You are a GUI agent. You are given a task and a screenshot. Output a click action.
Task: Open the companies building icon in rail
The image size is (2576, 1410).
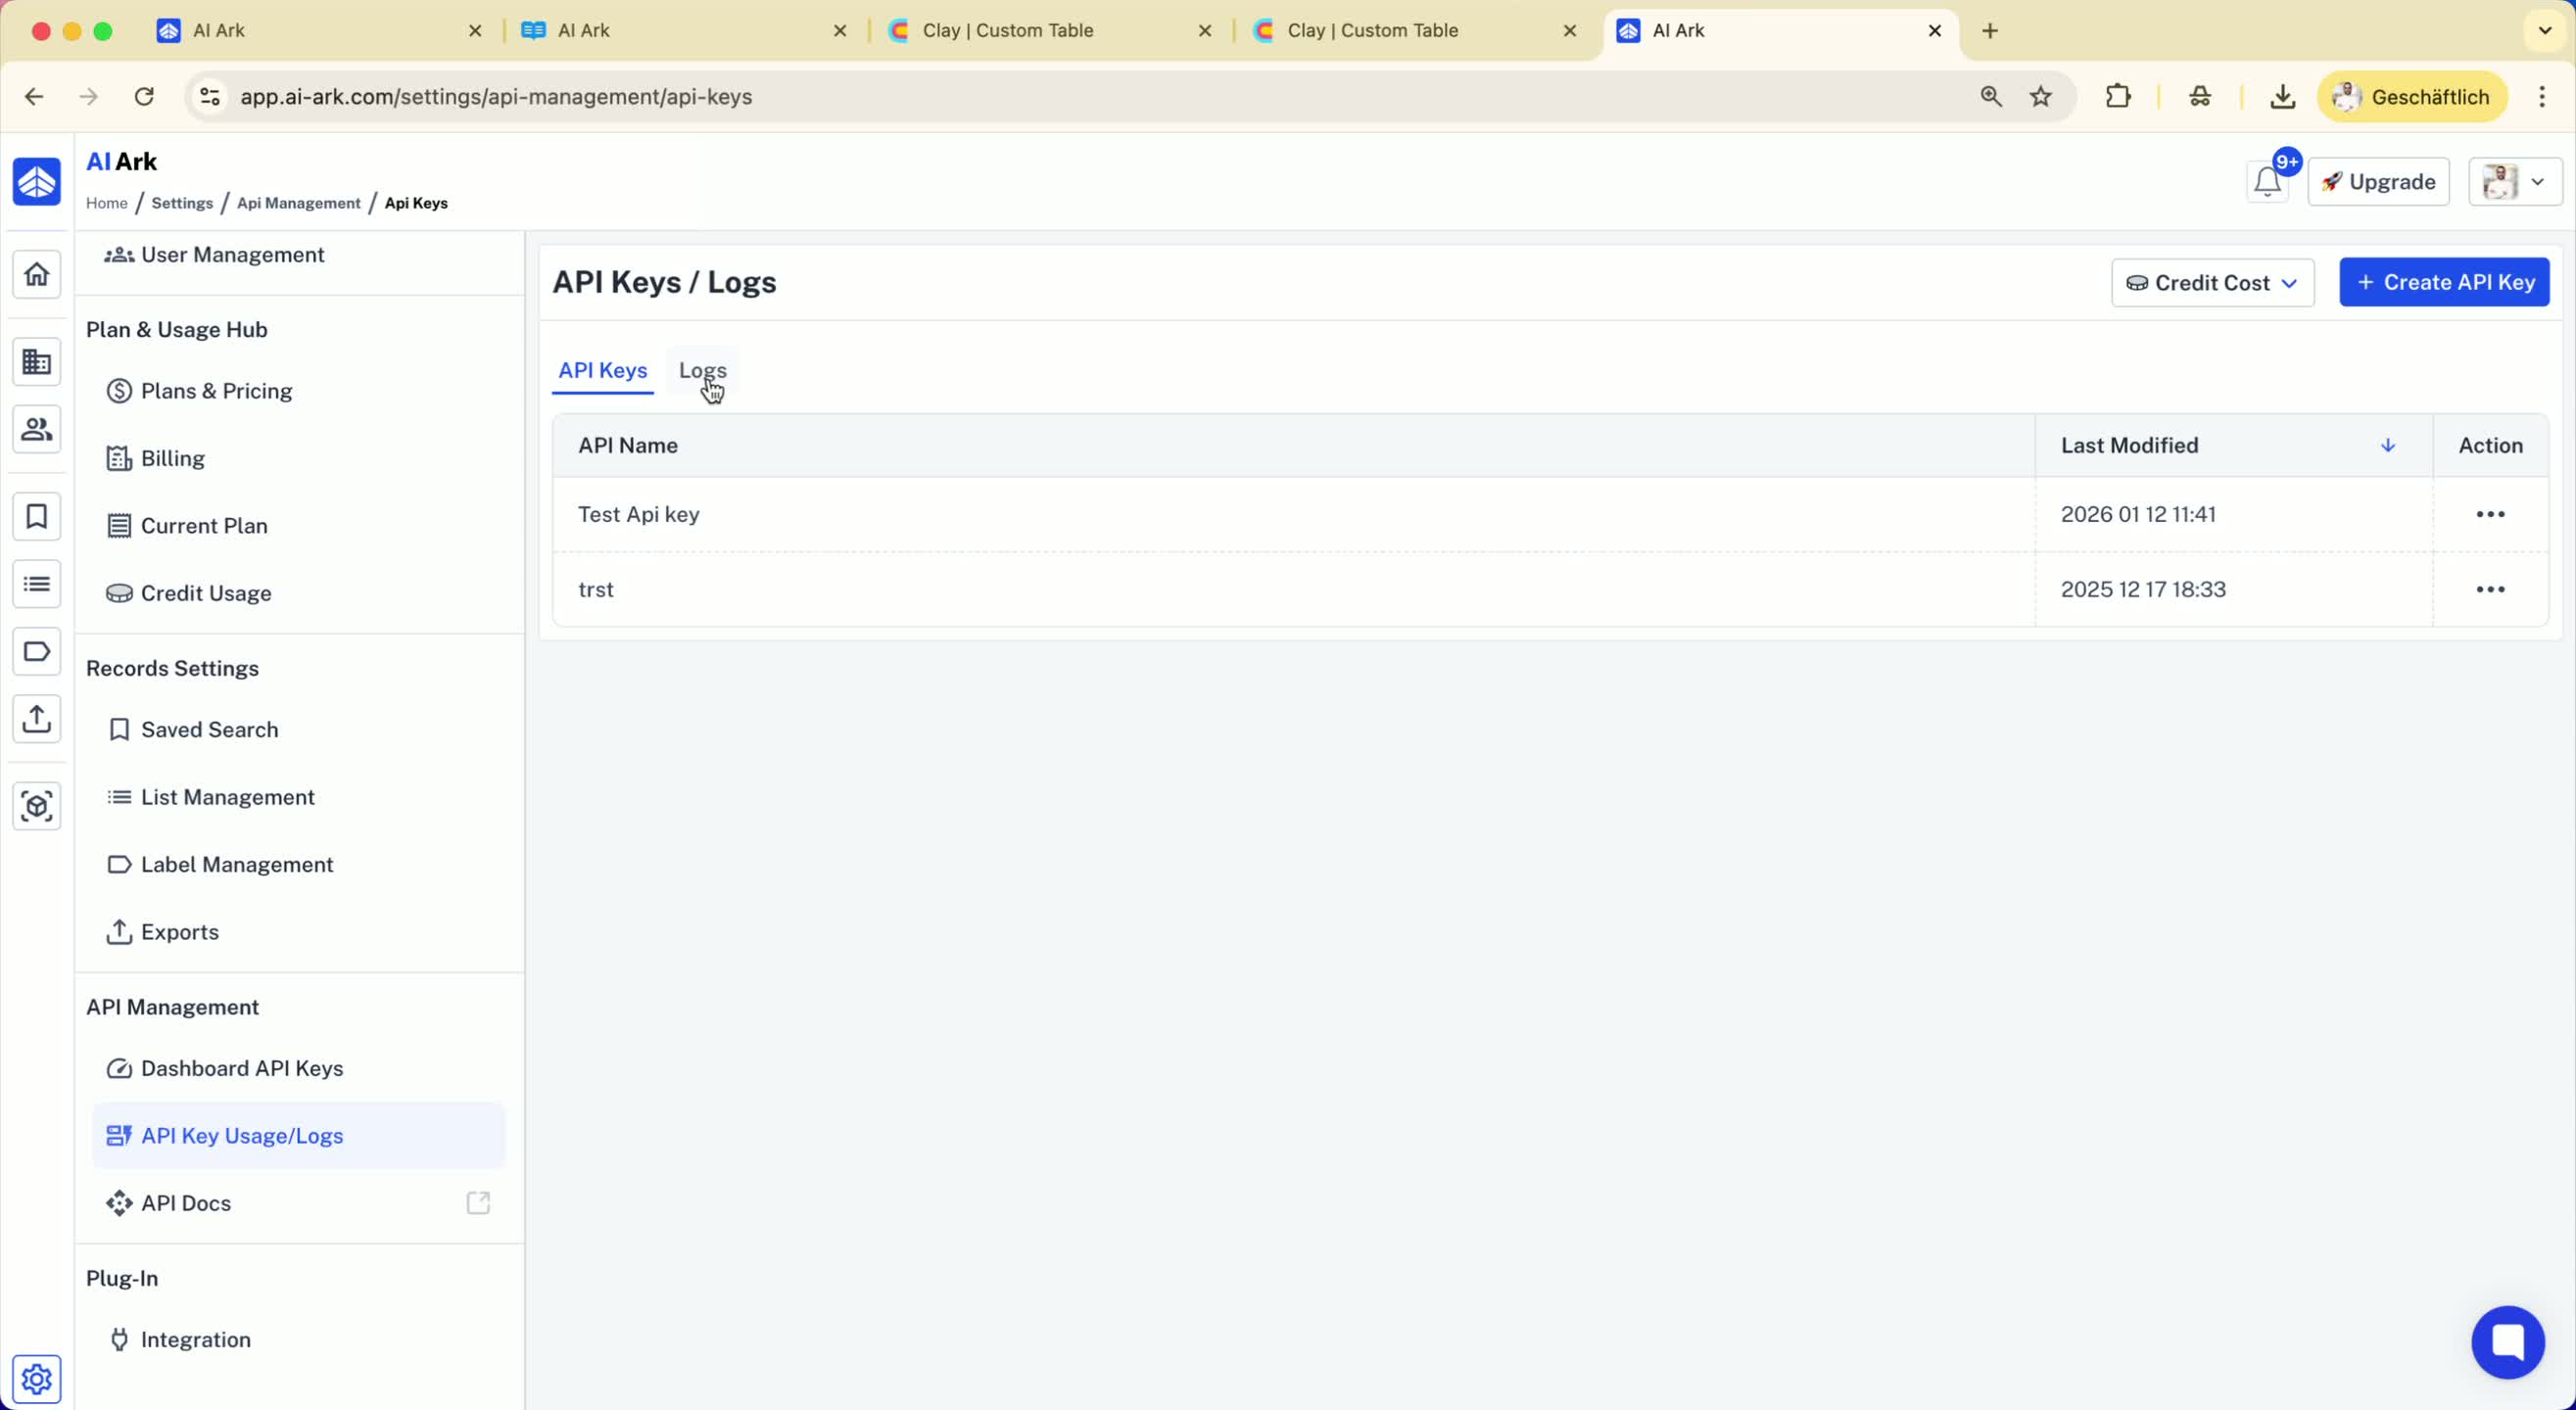pos(37,362)
